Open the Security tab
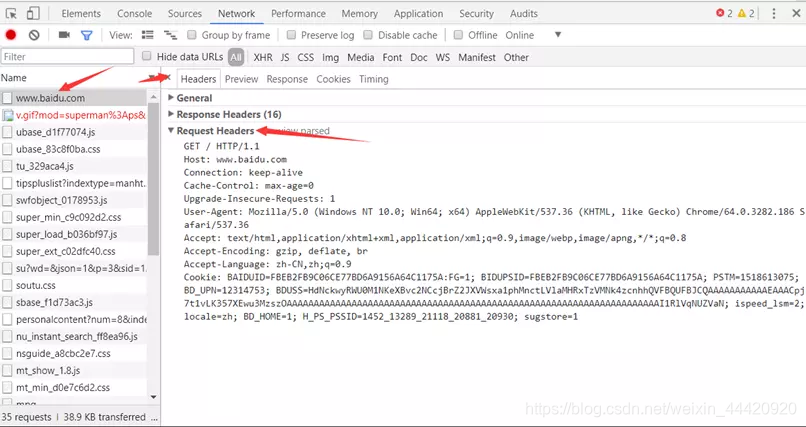The height and width of the screenshot is (427, 806). pyautogui.click(x=477, y=14)
